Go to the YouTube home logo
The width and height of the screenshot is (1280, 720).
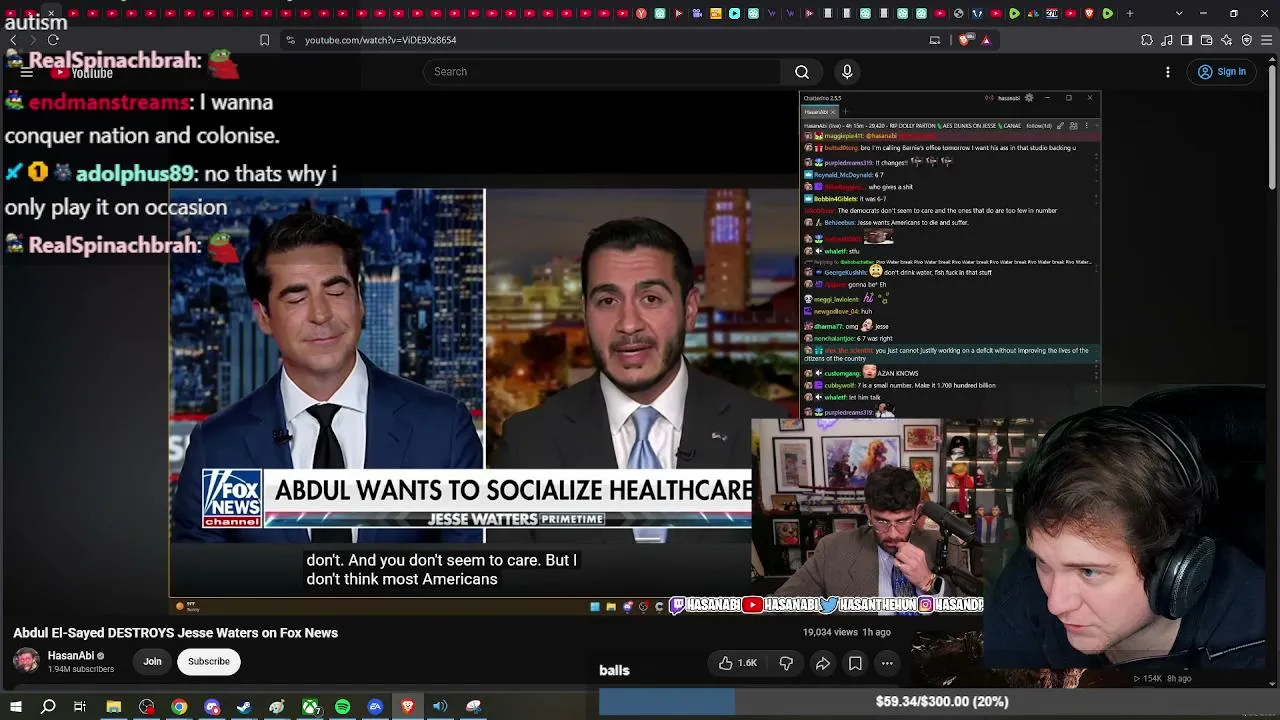[x=84, y=72]
